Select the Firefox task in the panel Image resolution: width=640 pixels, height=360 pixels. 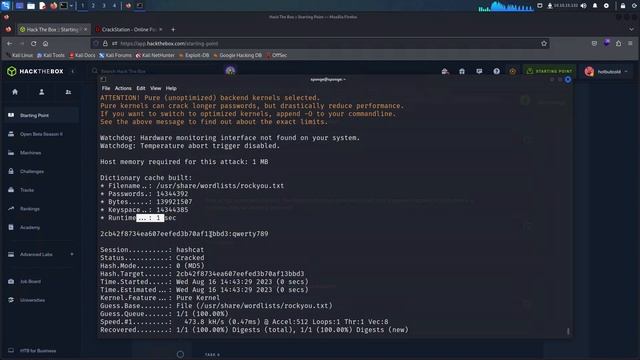[x=129, y=6]
